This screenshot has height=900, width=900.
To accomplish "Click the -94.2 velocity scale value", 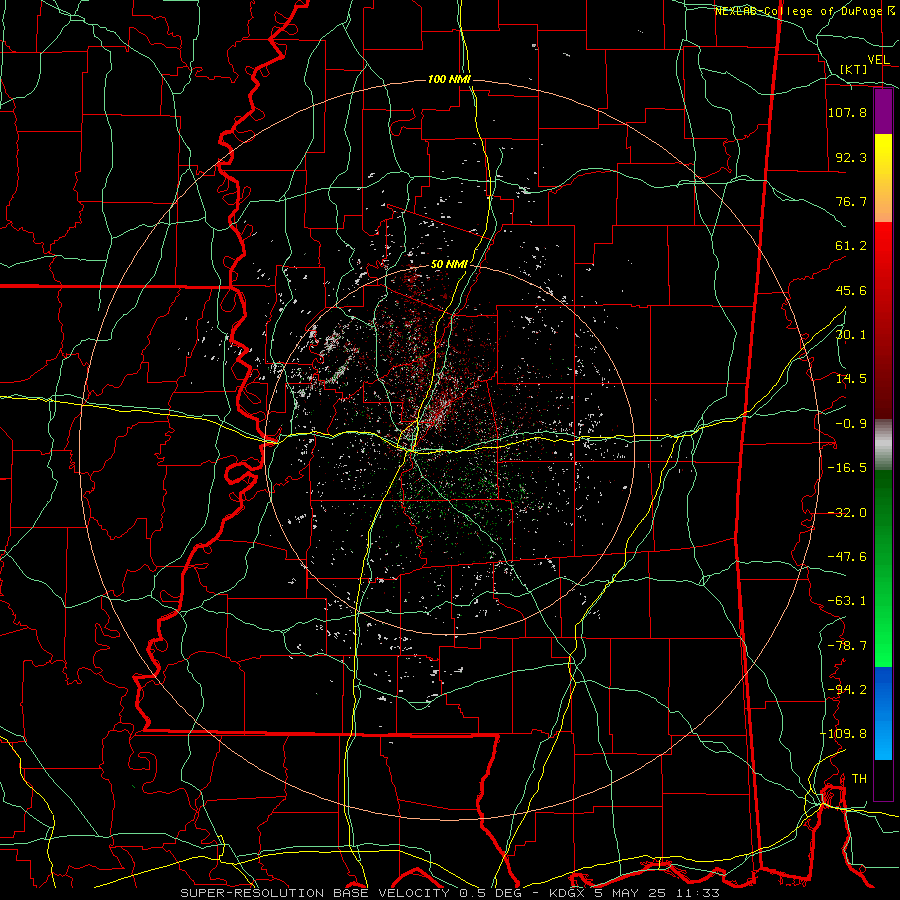I will click(x=847, y=690).
